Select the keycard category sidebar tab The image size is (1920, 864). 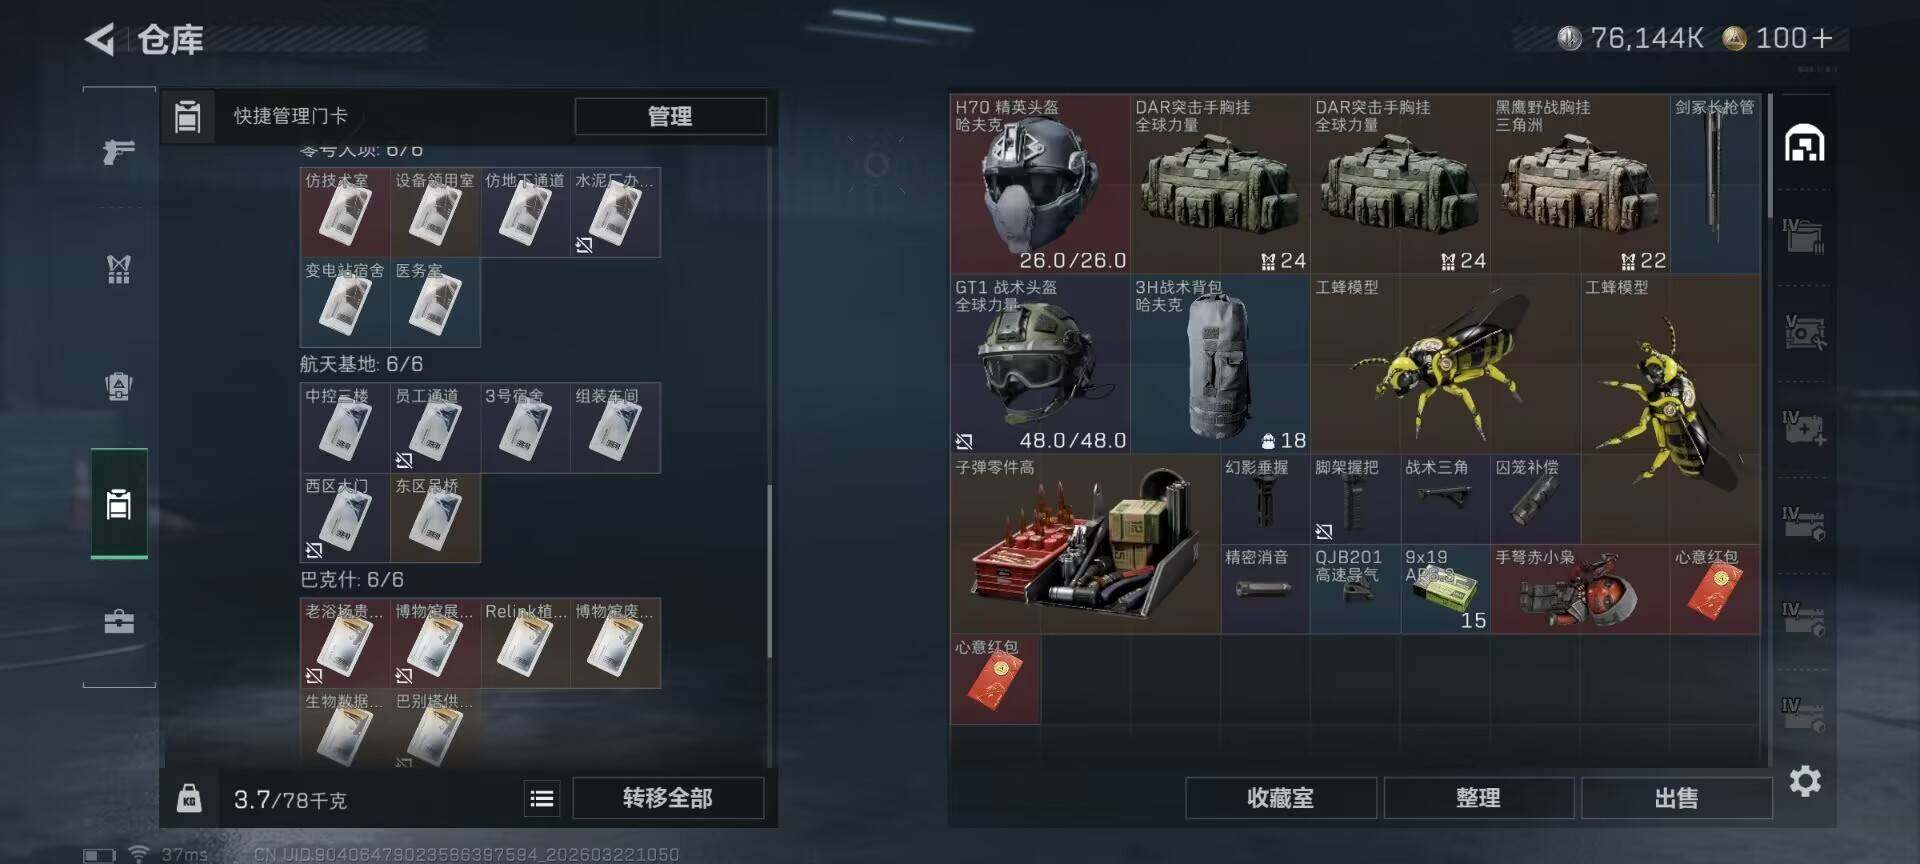(x=119, y=504)
